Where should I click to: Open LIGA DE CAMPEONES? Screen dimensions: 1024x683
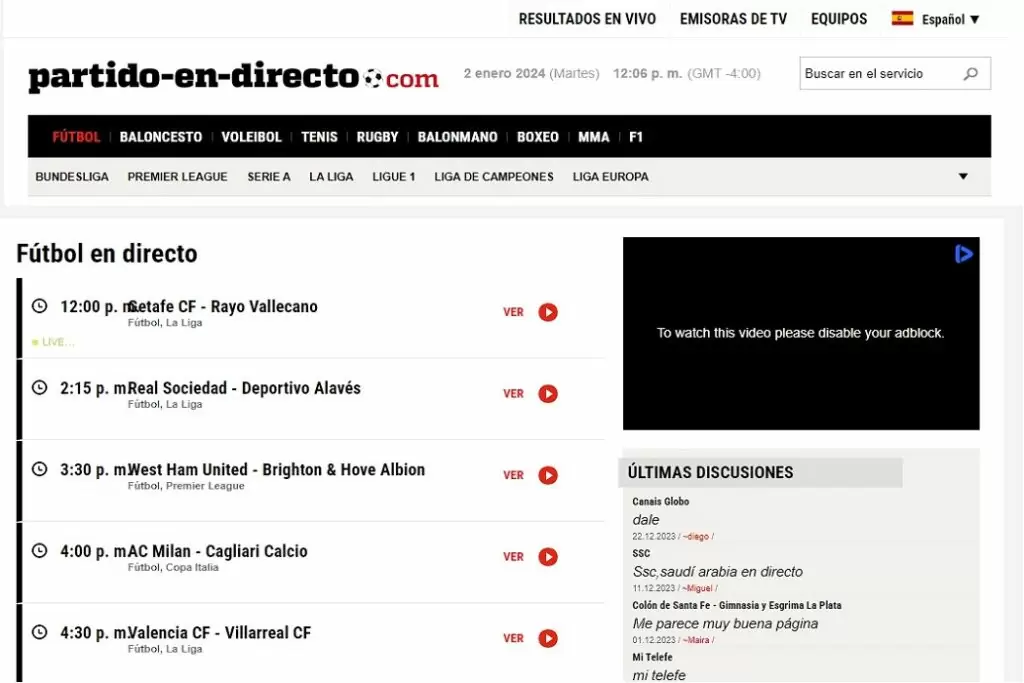pyautogui.click(x=494, y=177)
